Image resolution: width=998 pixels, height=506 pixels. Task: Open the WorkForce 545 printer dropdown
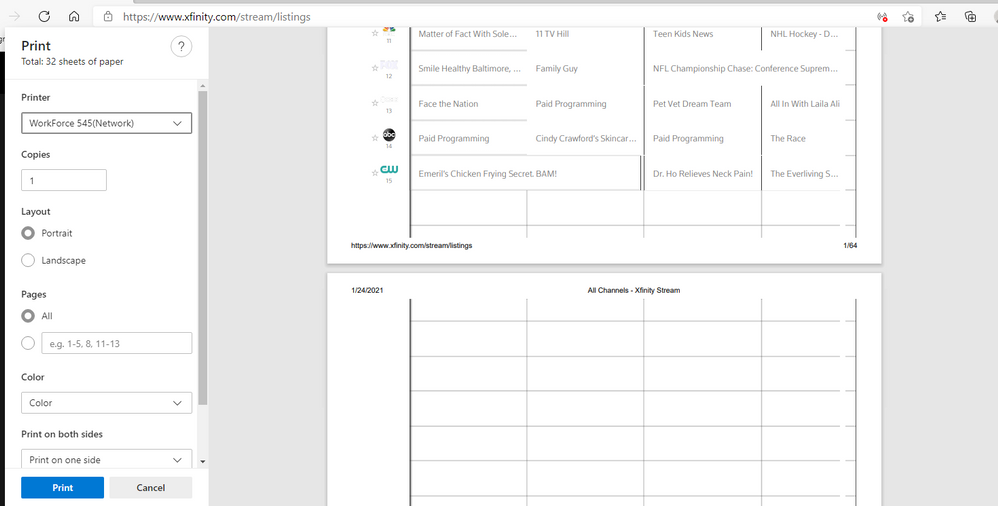[x=106, y=123]
